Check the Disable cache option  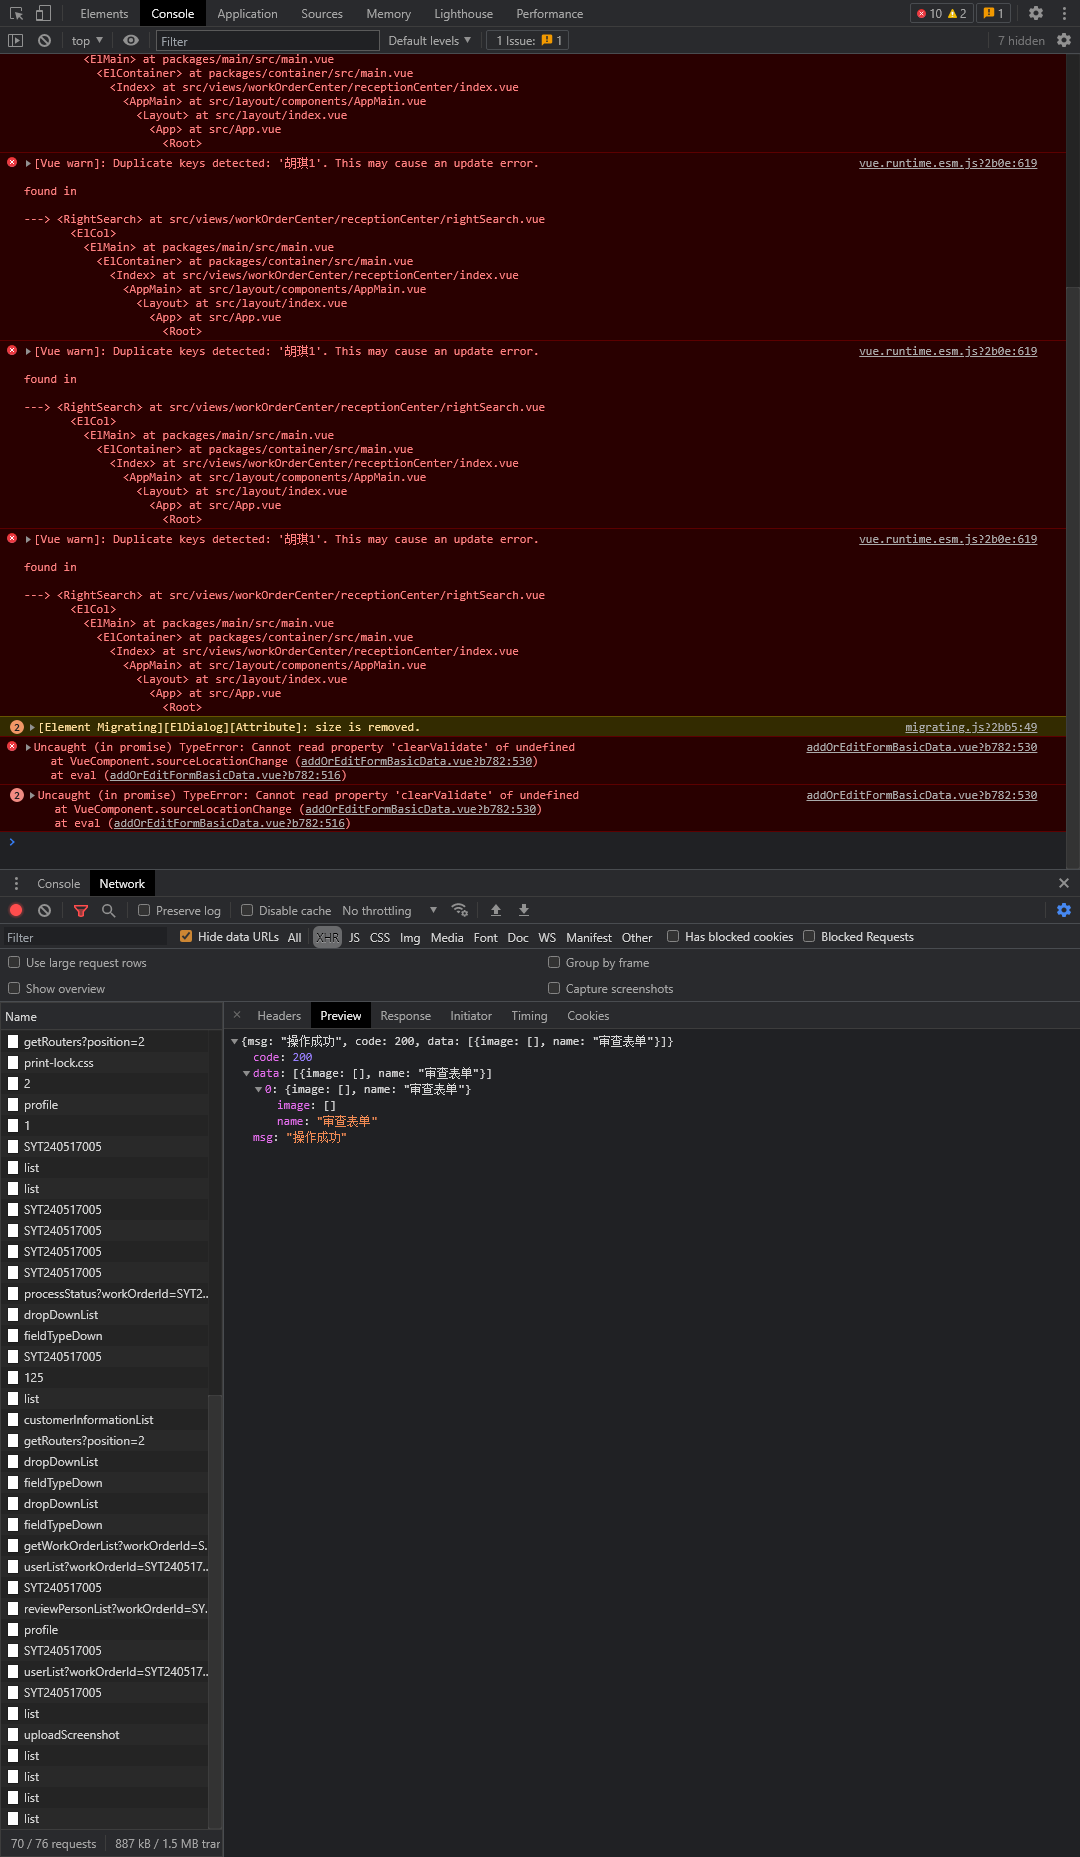coord(247,911)
